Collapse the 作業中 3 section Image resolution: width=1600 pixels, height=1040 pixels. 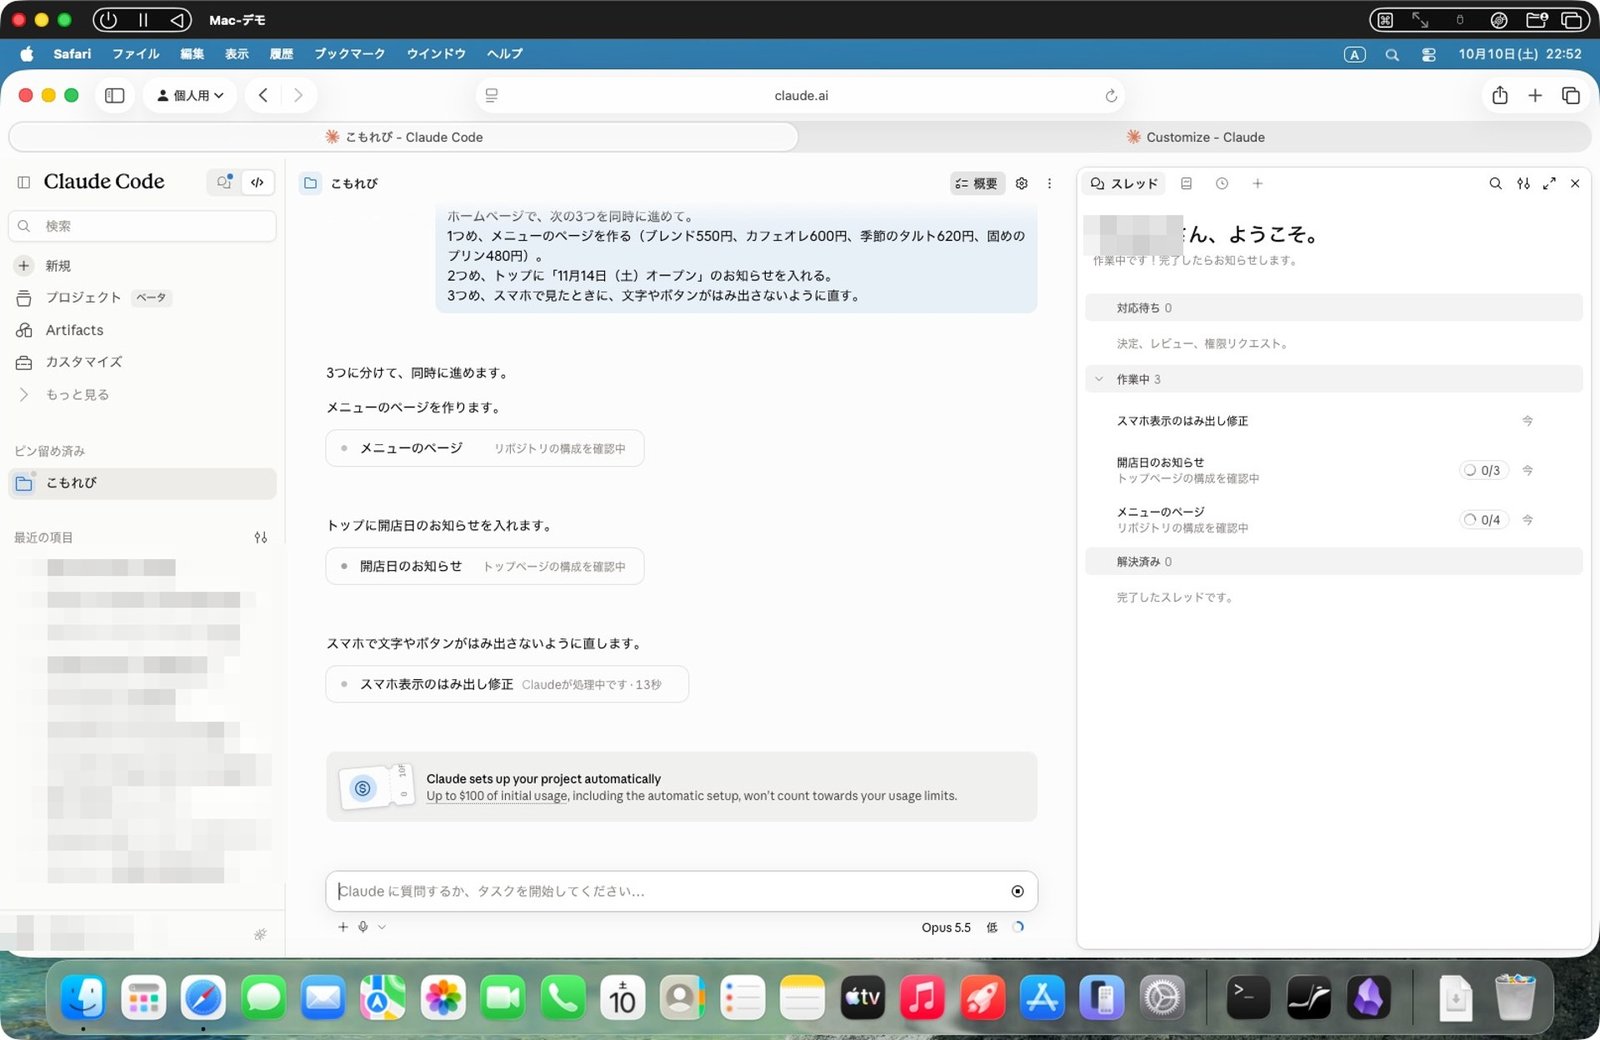(x=1334, y=379)
